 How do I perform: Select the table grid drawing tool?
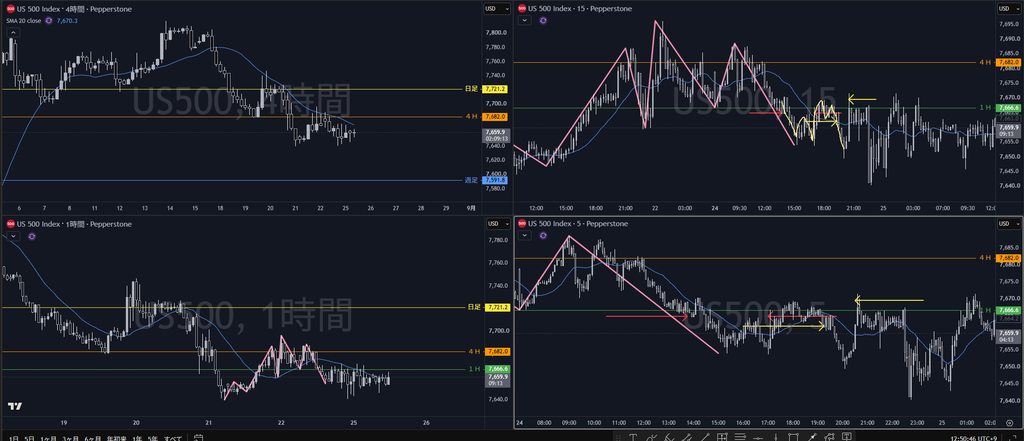(x=722, y=437)
